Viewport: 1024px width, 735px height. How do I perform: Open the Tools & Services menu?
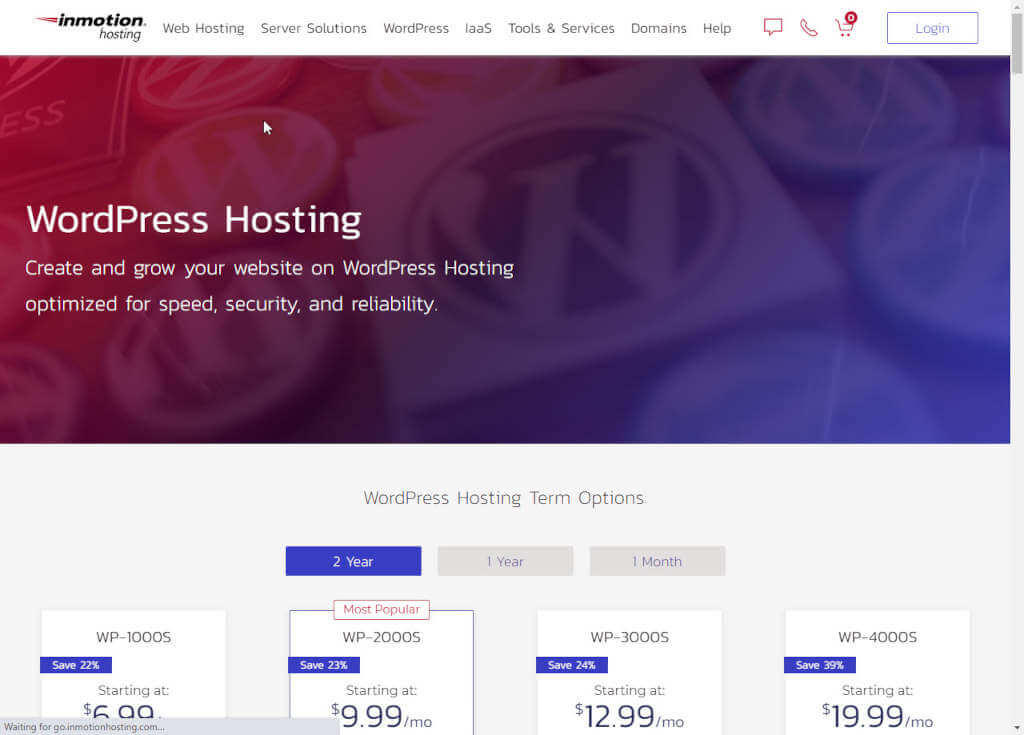pyautogui.click(x=561, y=28)
